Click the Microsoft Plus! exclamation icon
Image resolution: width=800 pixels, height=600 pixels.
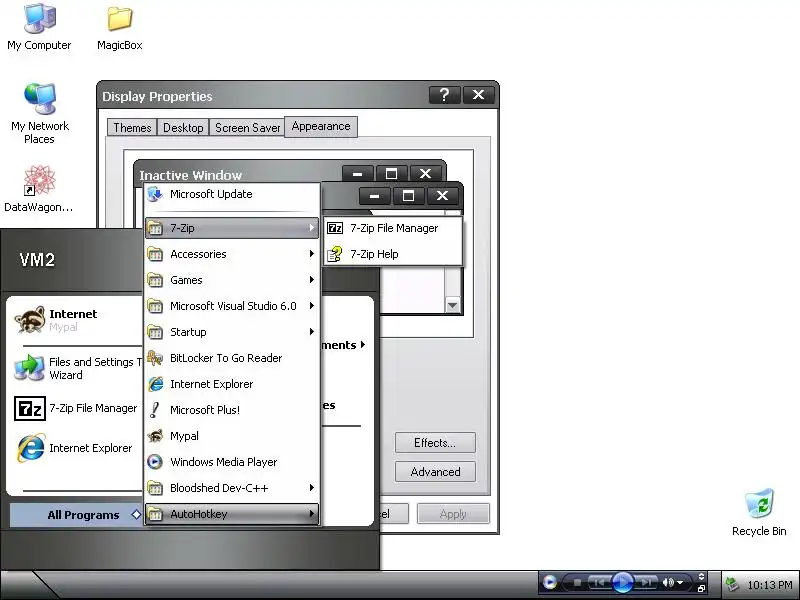pos(155,410)
